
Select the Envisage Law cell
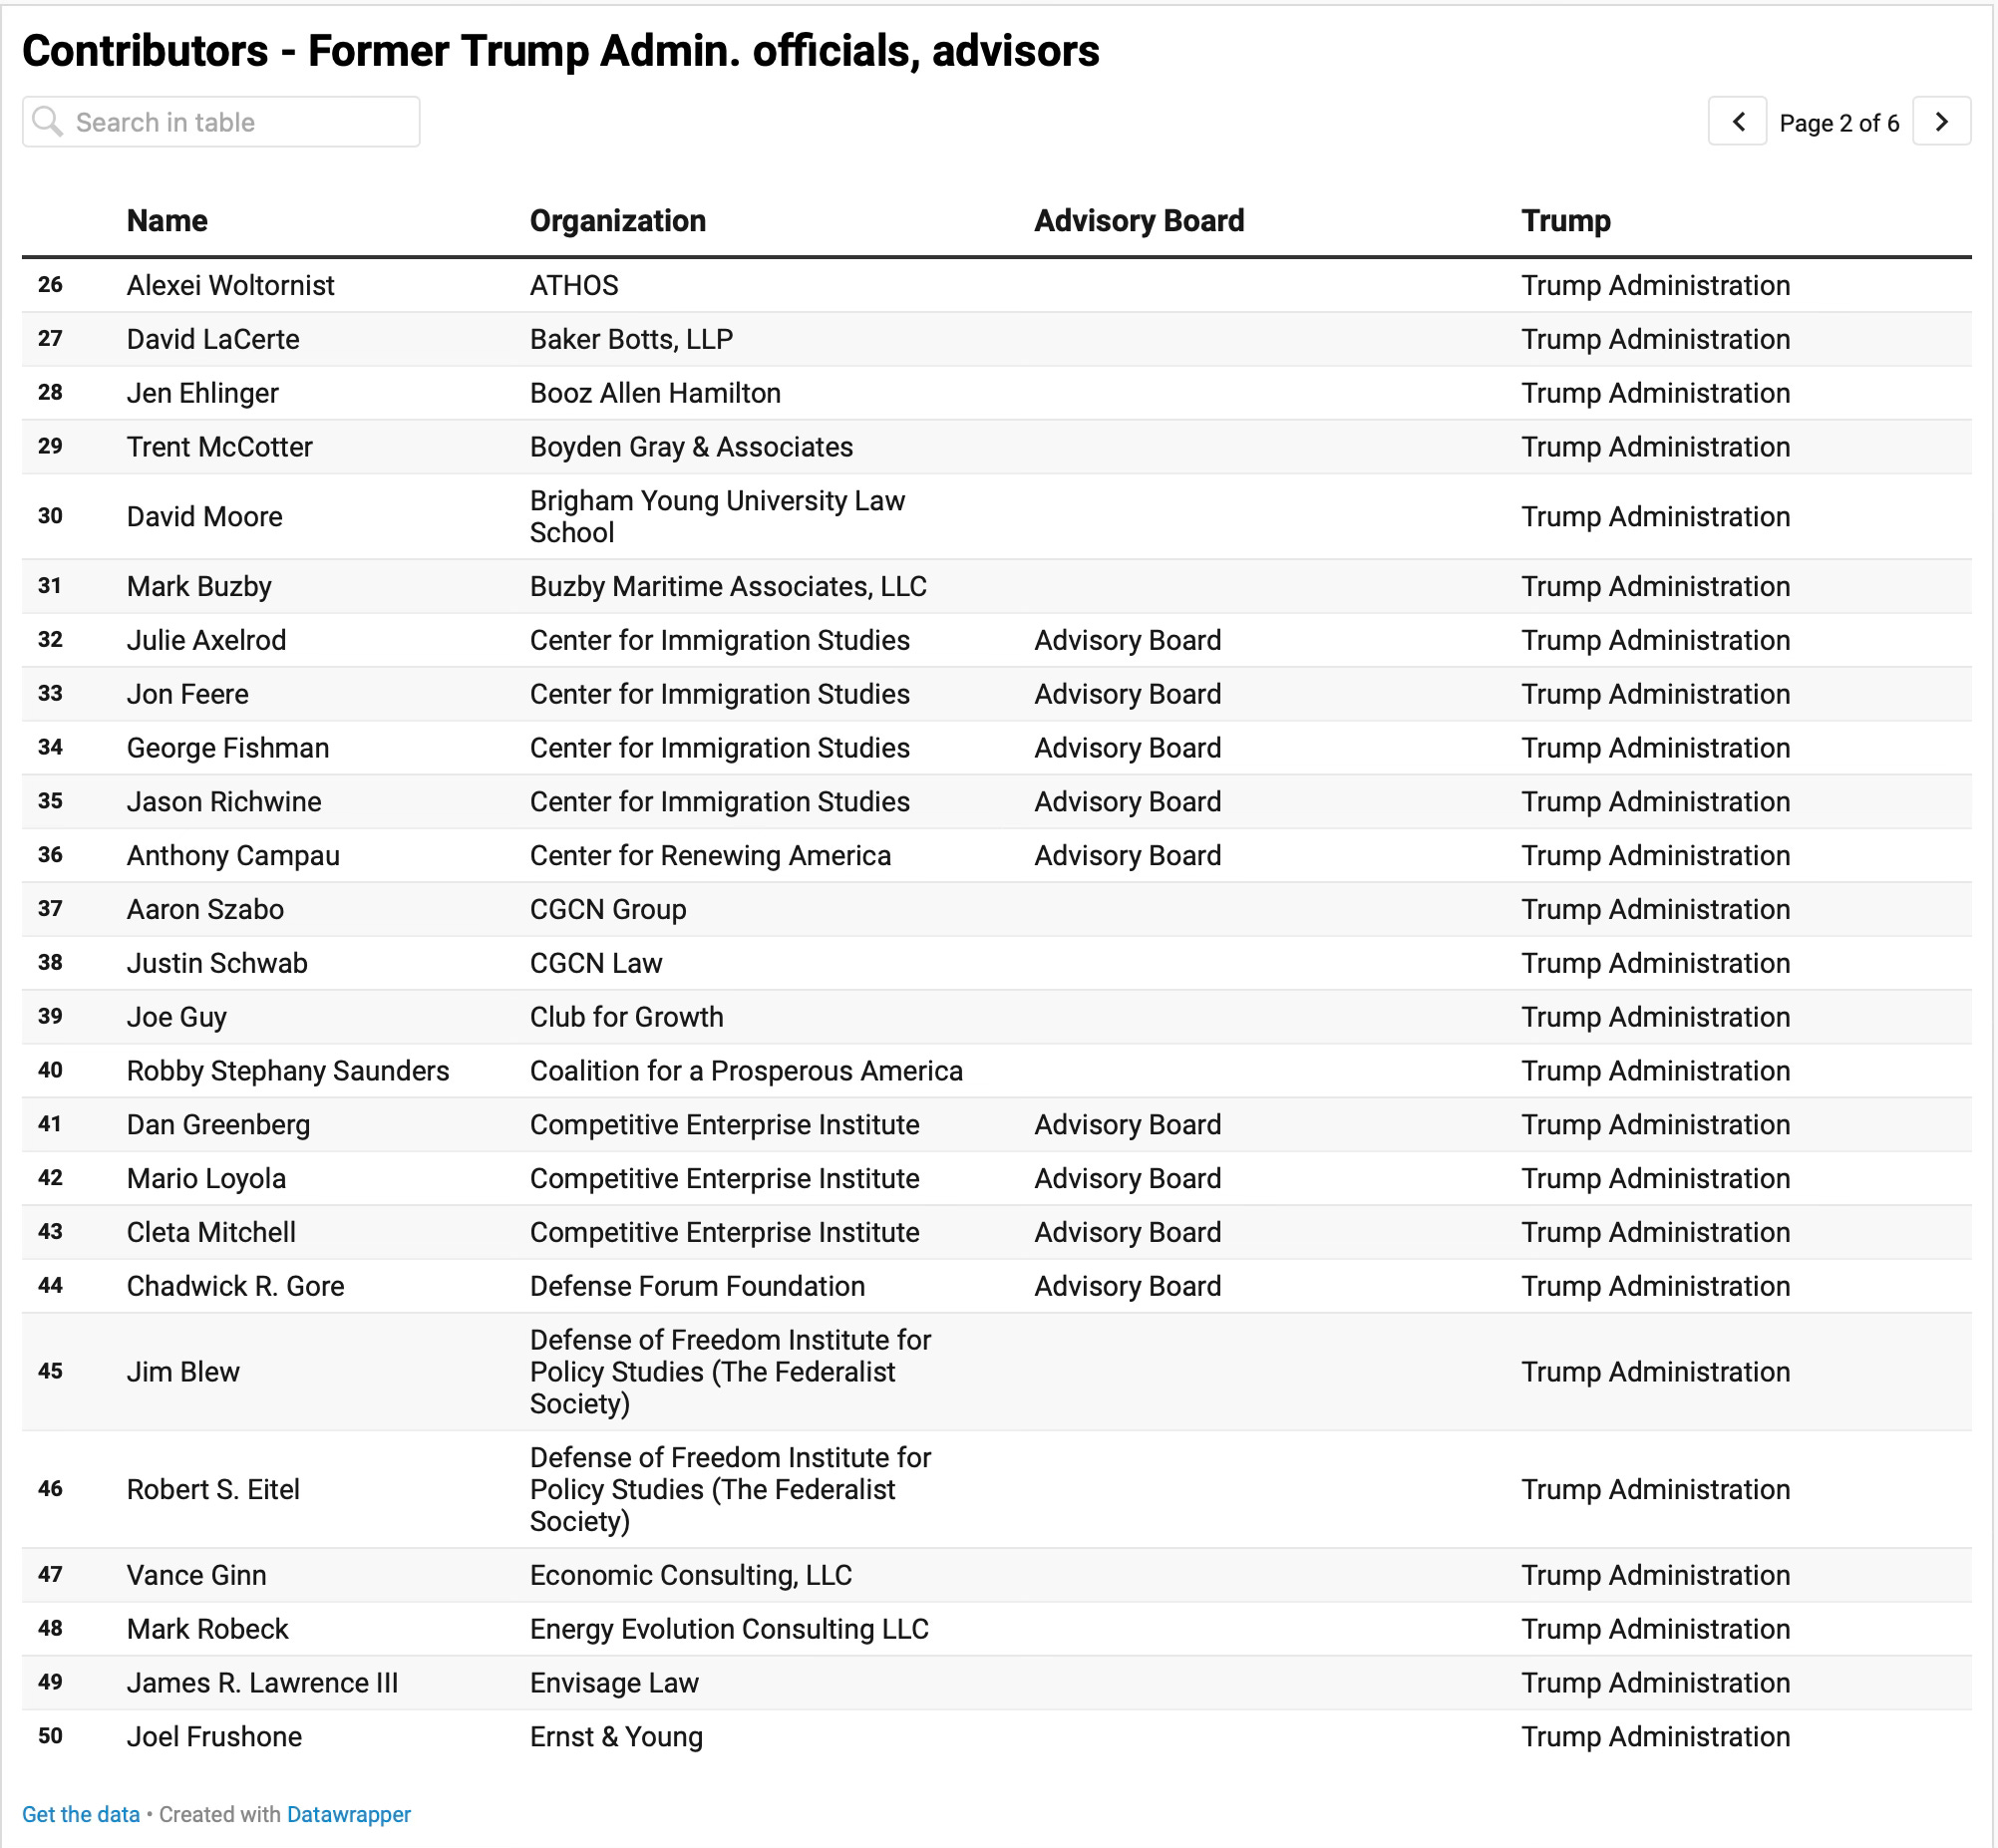[615, 1683]
